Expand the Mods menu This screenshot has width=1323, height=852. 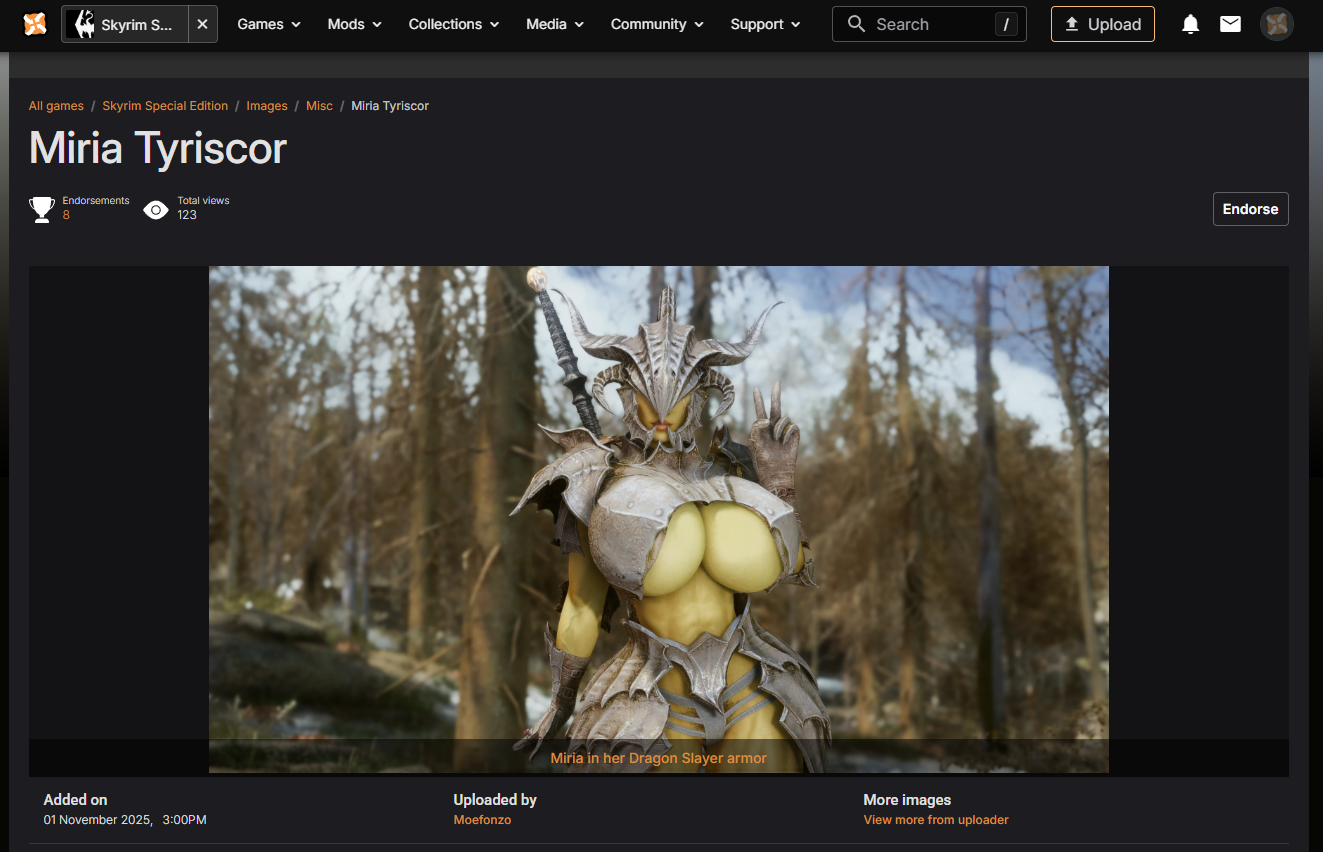[355, 24]
